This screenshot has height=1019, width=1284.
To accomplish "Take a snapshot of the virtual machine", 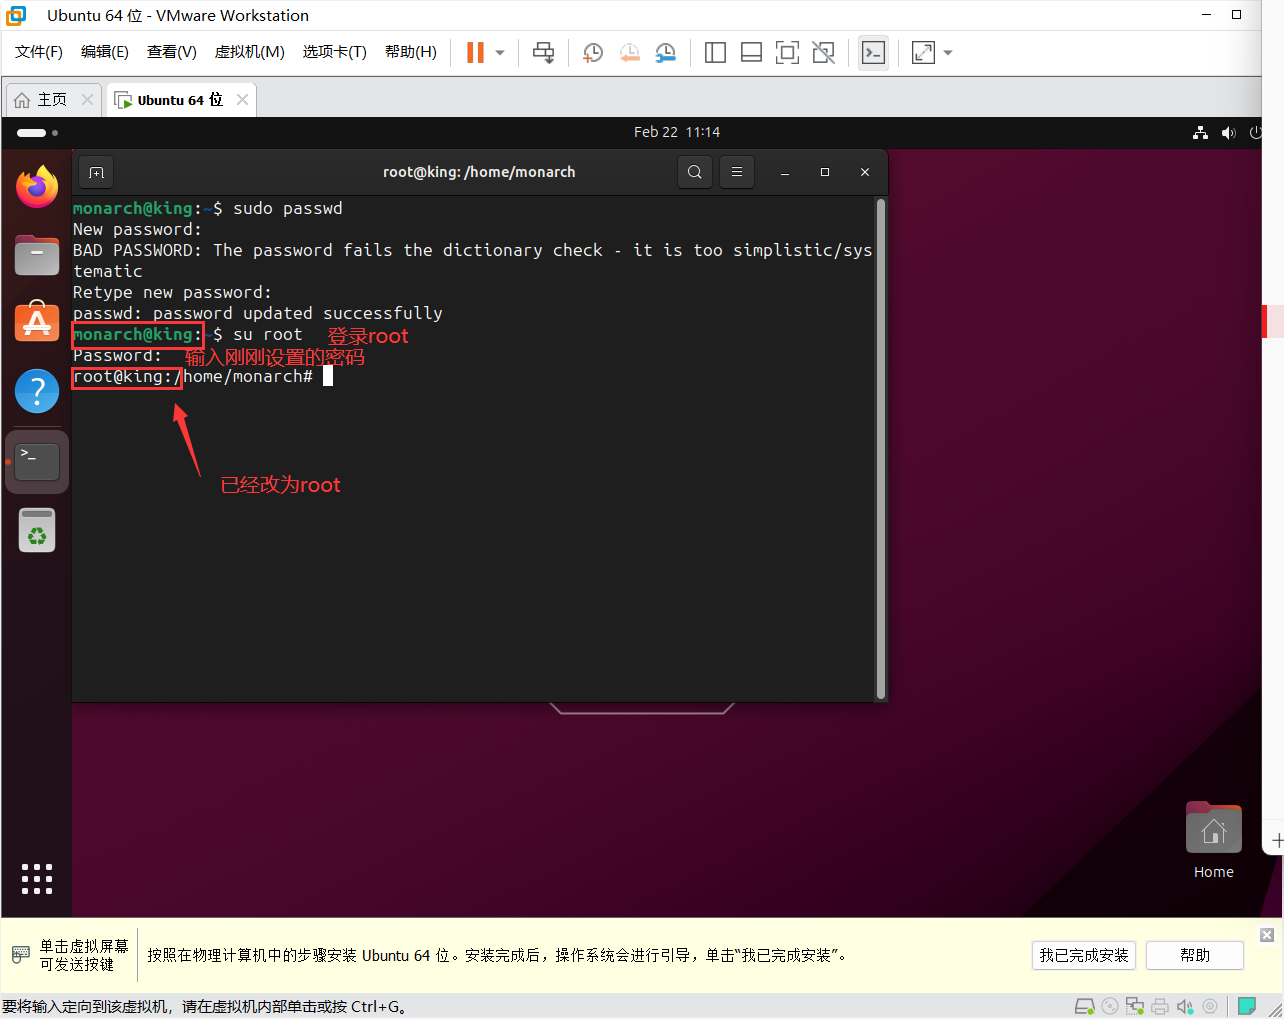I will click(592, 52).
